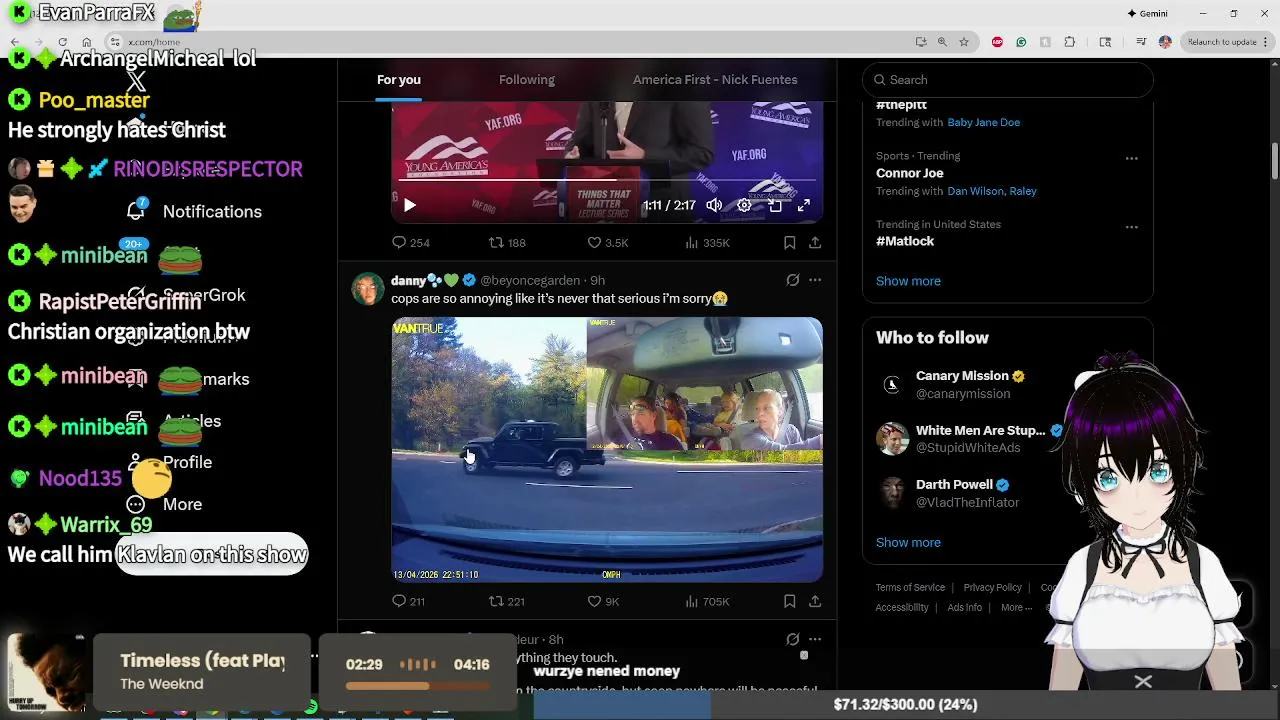Expand the More footer menu

point(1016,608)
